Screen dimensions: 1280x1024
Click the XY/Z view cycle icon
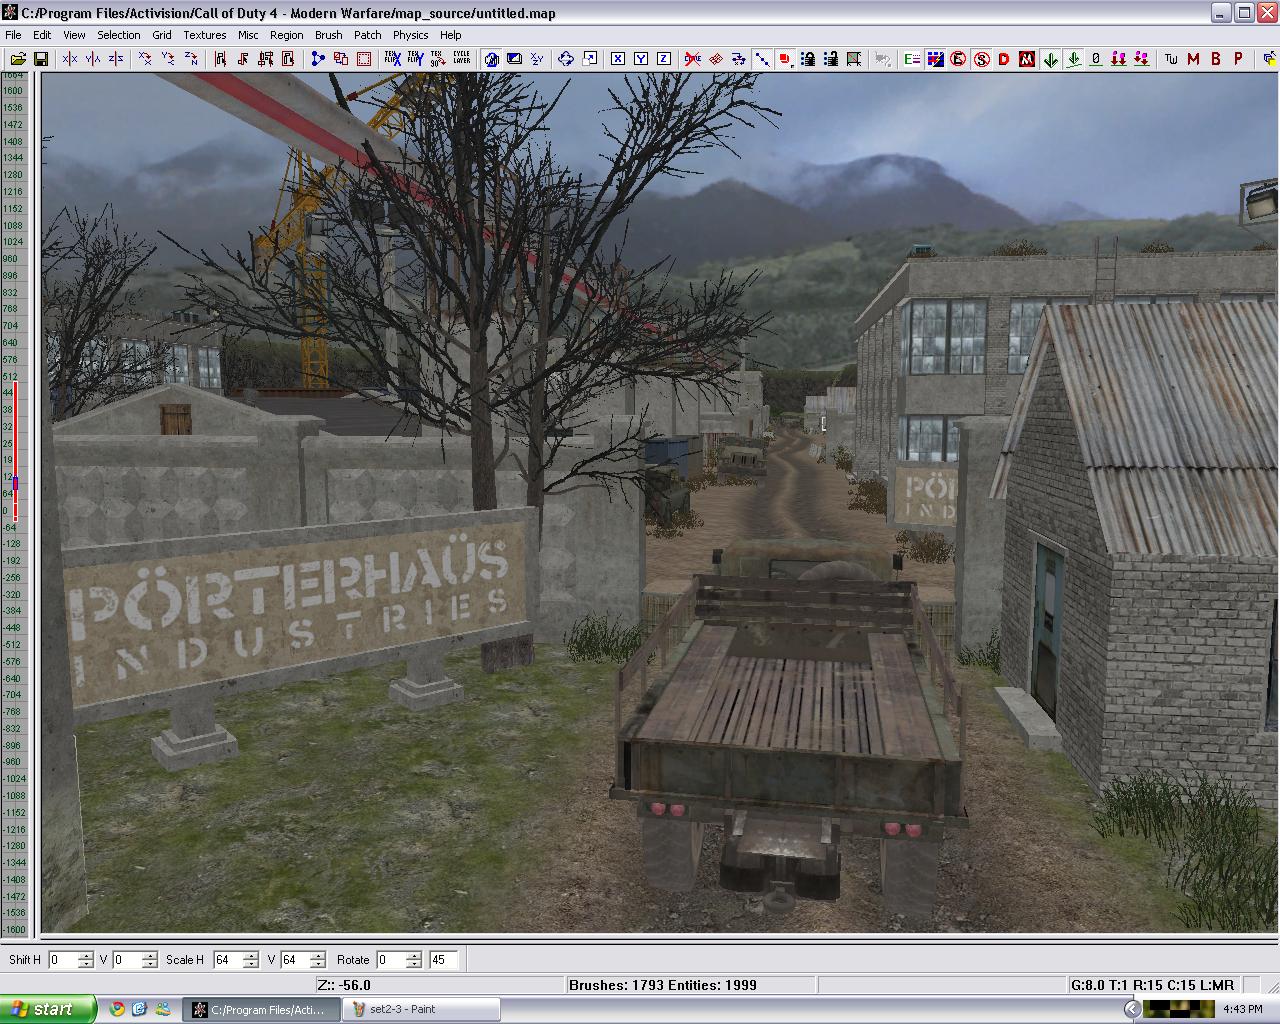tap(537, 59)
